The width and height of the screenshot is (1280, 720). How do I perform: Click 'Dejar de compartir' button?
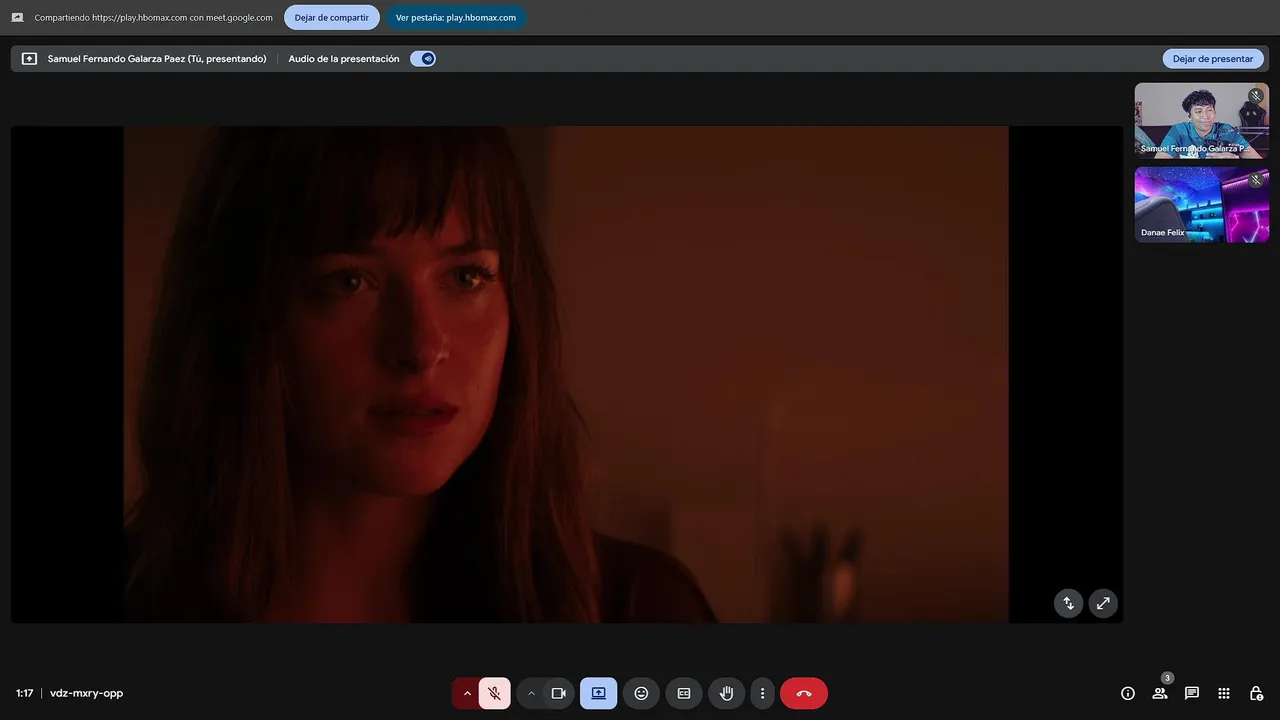click(x=331, y=17)
